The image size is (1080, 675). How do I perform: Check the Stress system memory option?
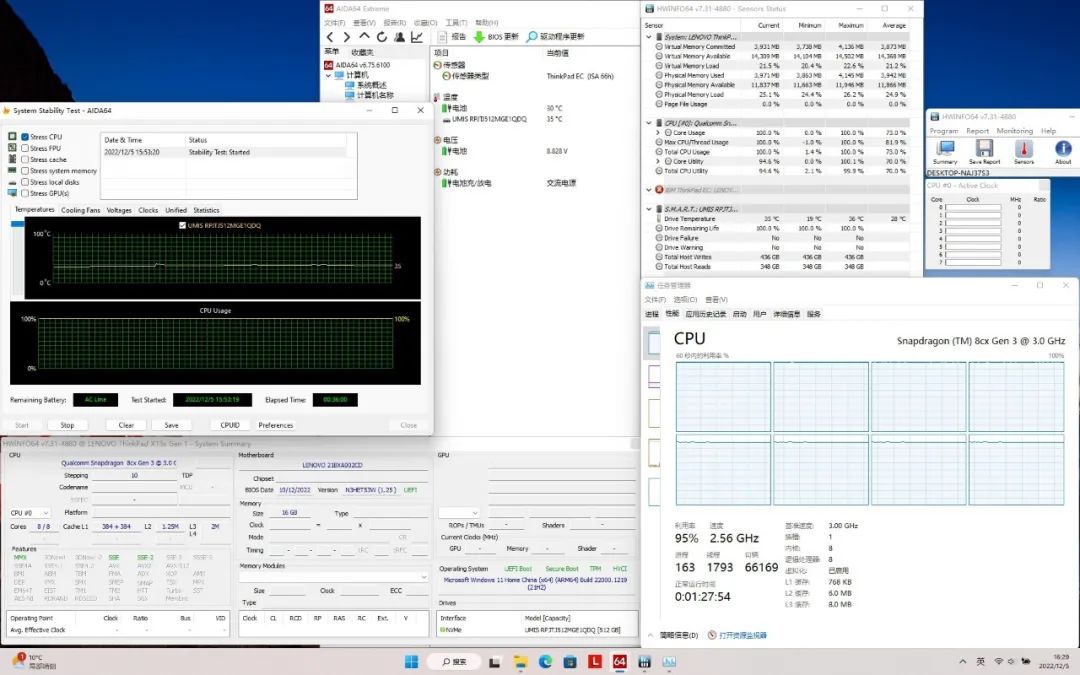coord(25,171)
